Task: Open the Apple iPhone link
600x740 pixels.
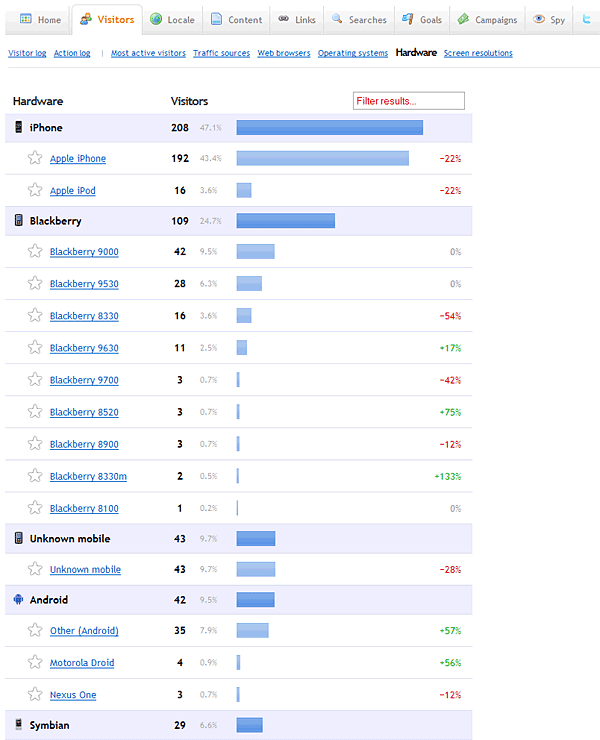Action: [x=78, y=159]
